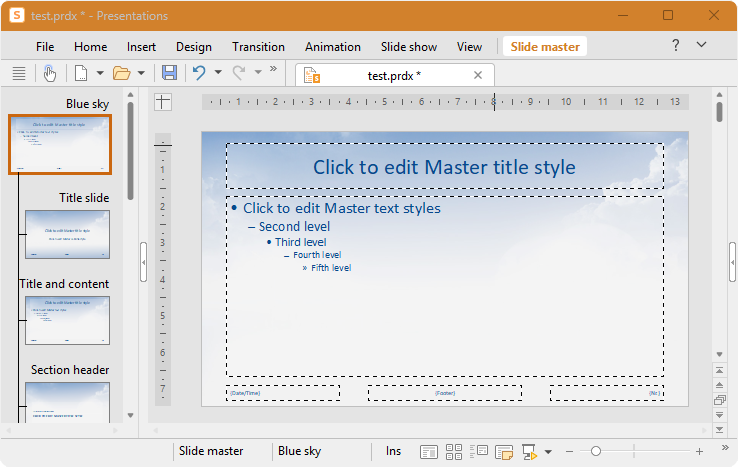Select the slide number placeholder
The width and height of the screenshot is (738, 467).
(607, 393)
